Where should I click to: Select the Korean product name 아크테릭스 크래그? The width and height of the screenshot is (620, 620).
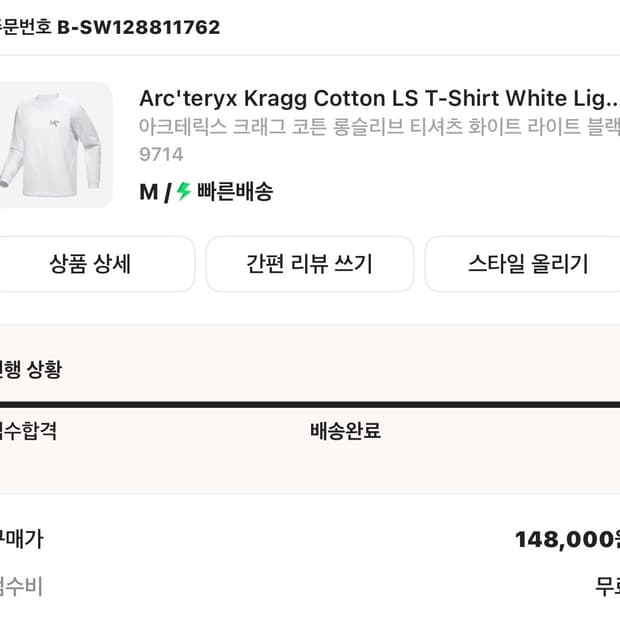coord(378,127)
